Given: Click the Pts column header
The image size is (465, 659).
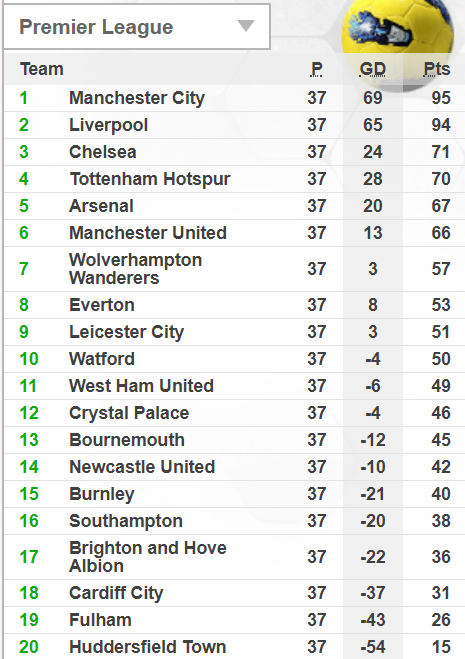Looking at the screenshot, I should coord(437,69).
